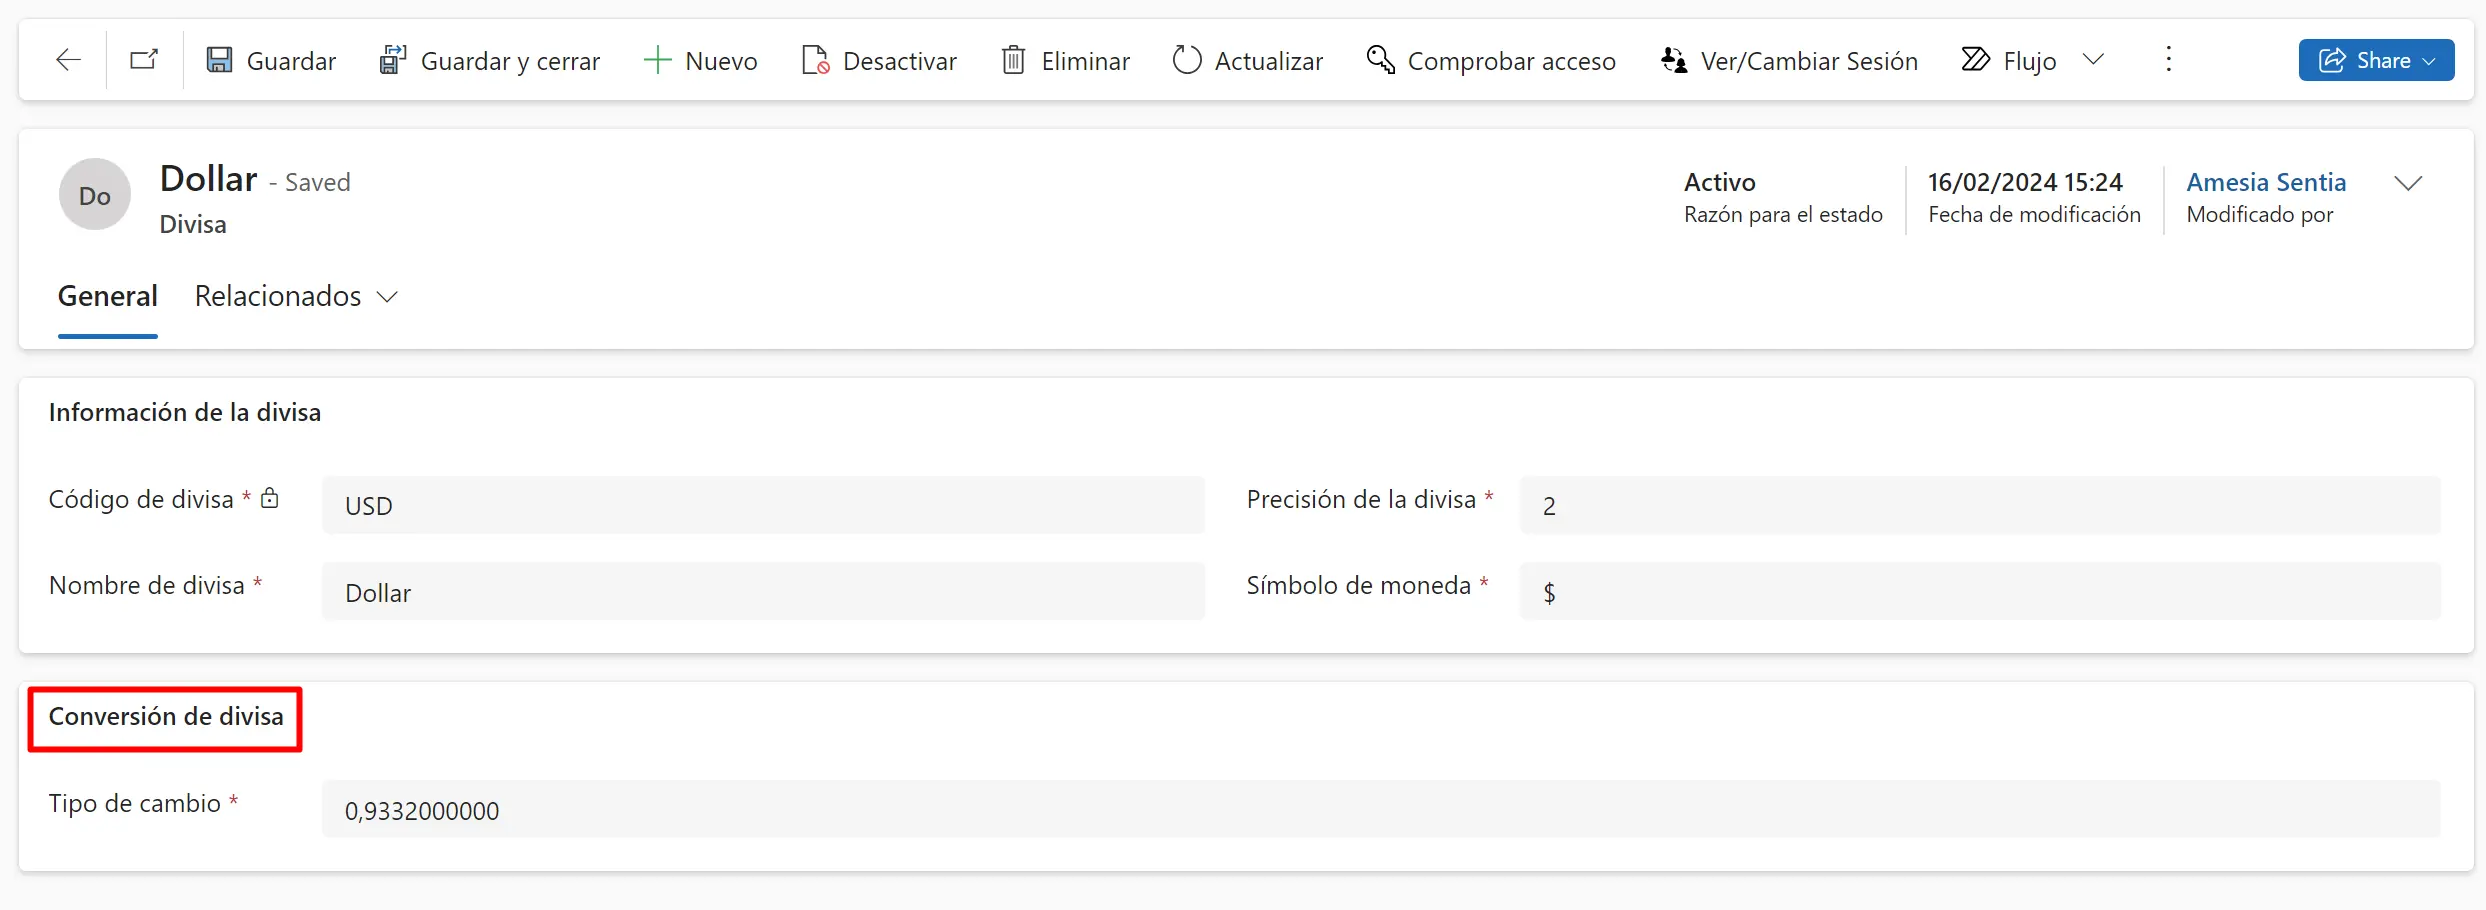
Task: Click the Desactivar document icon
Action: click(x=815, y=60)
